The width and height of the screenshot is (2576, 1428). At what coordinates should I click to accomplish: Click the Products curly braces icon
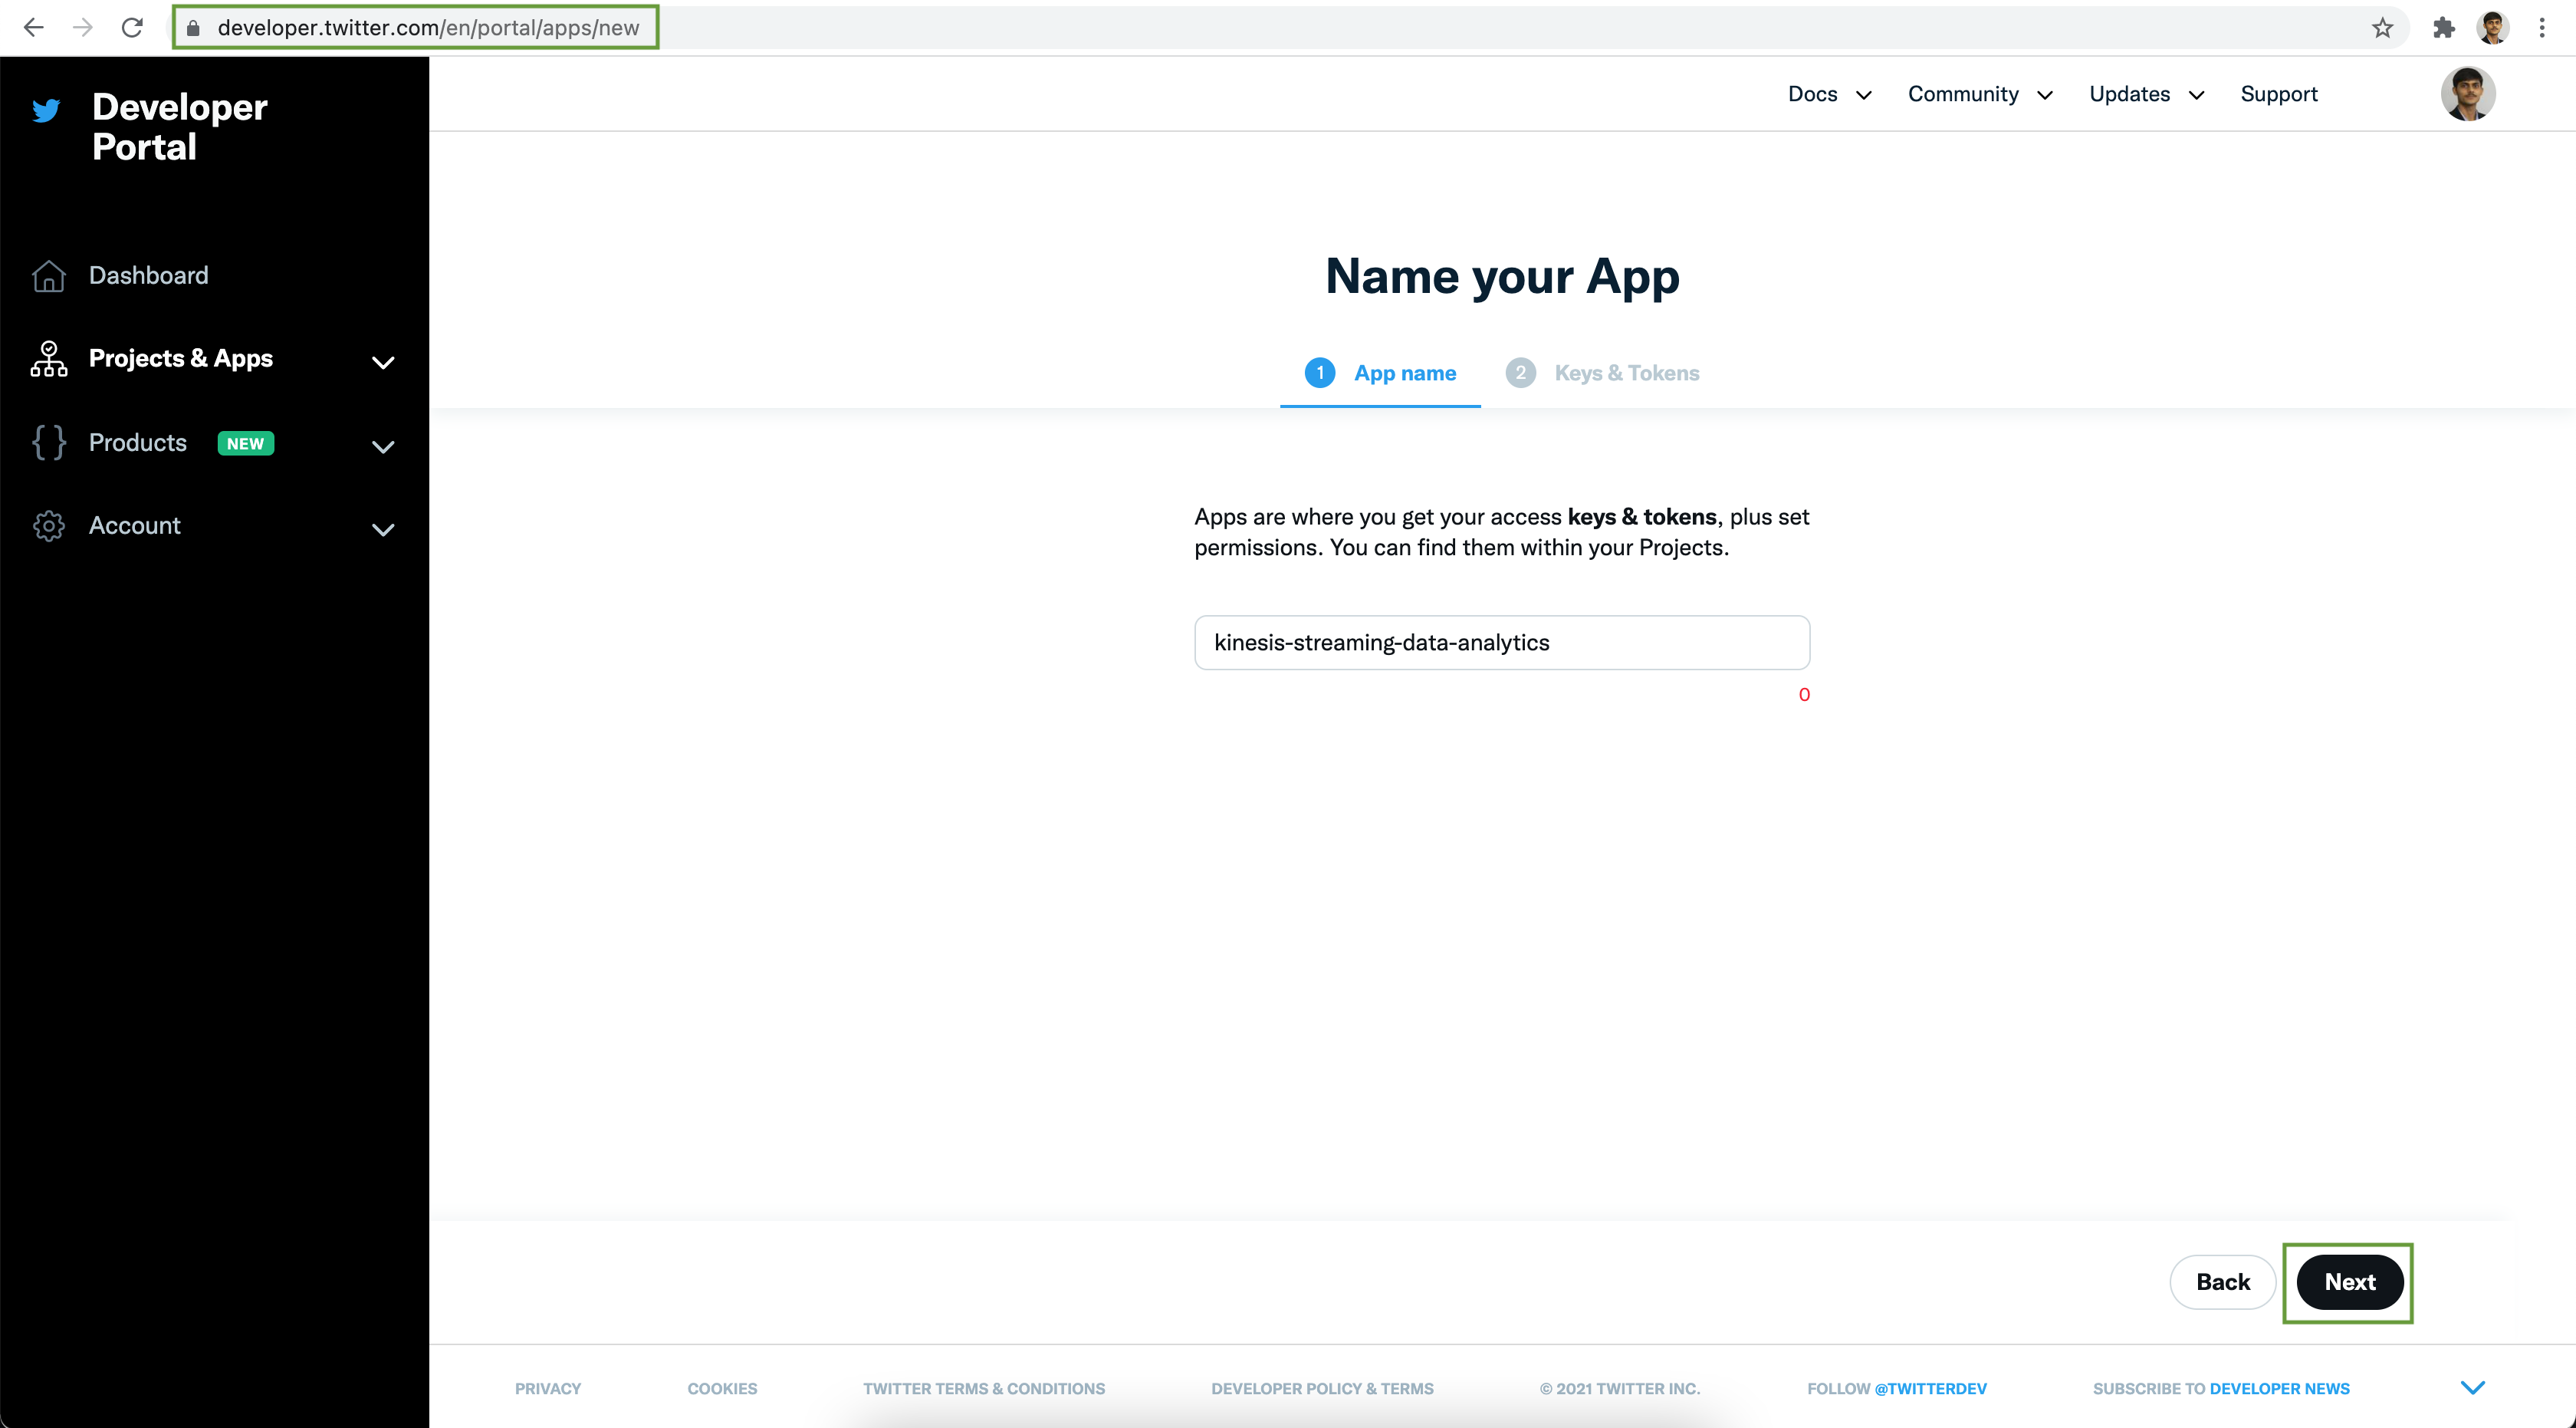tap(48, 443)
